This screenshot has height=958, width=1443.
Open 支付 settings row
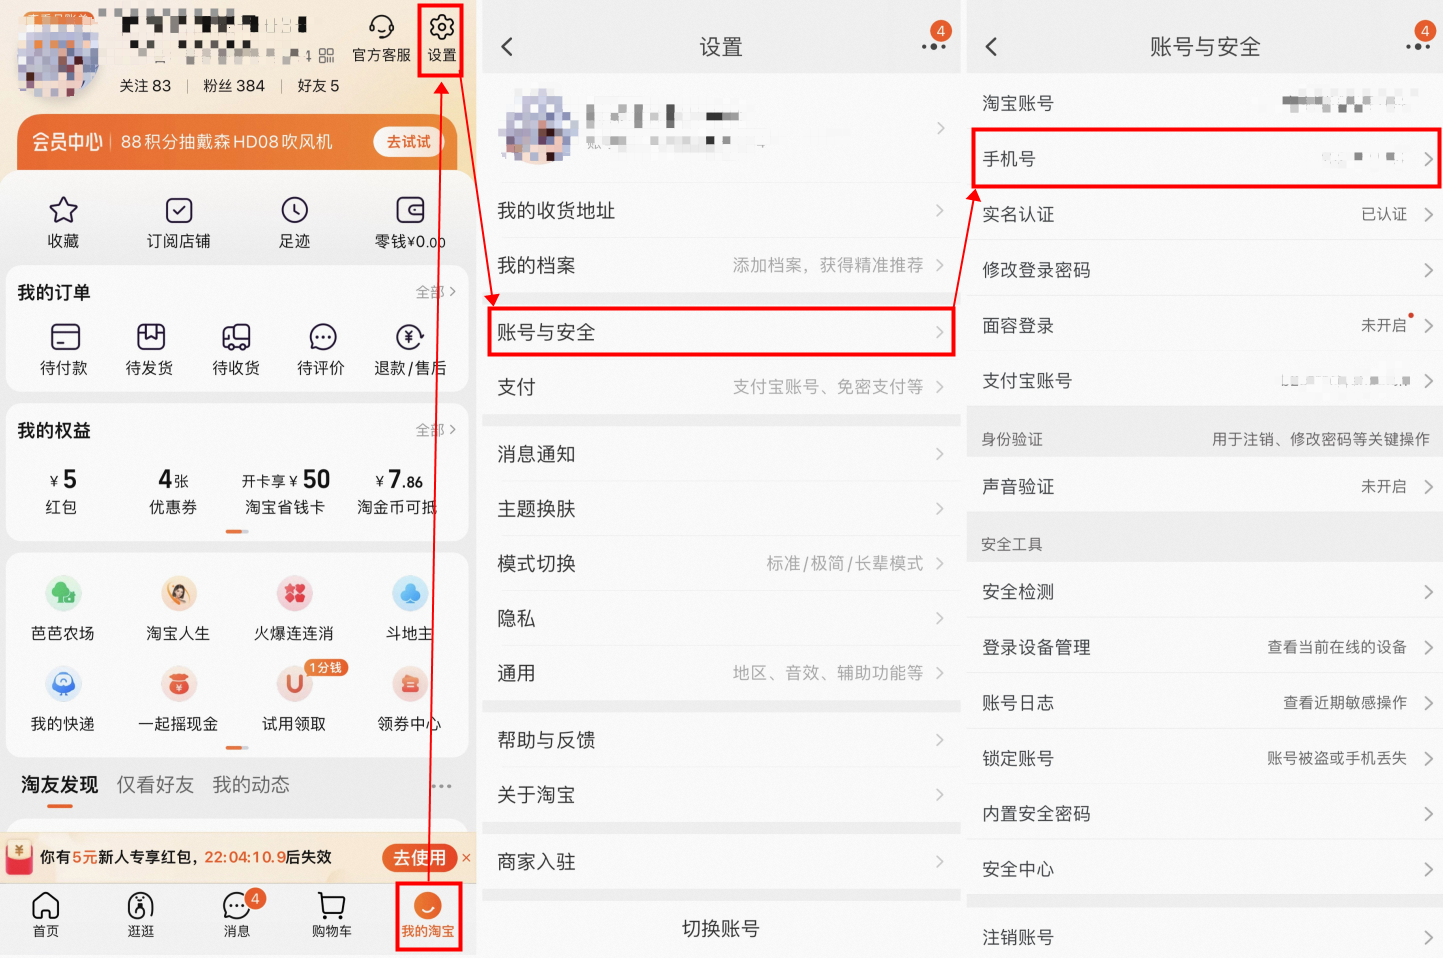click(721, 387)
